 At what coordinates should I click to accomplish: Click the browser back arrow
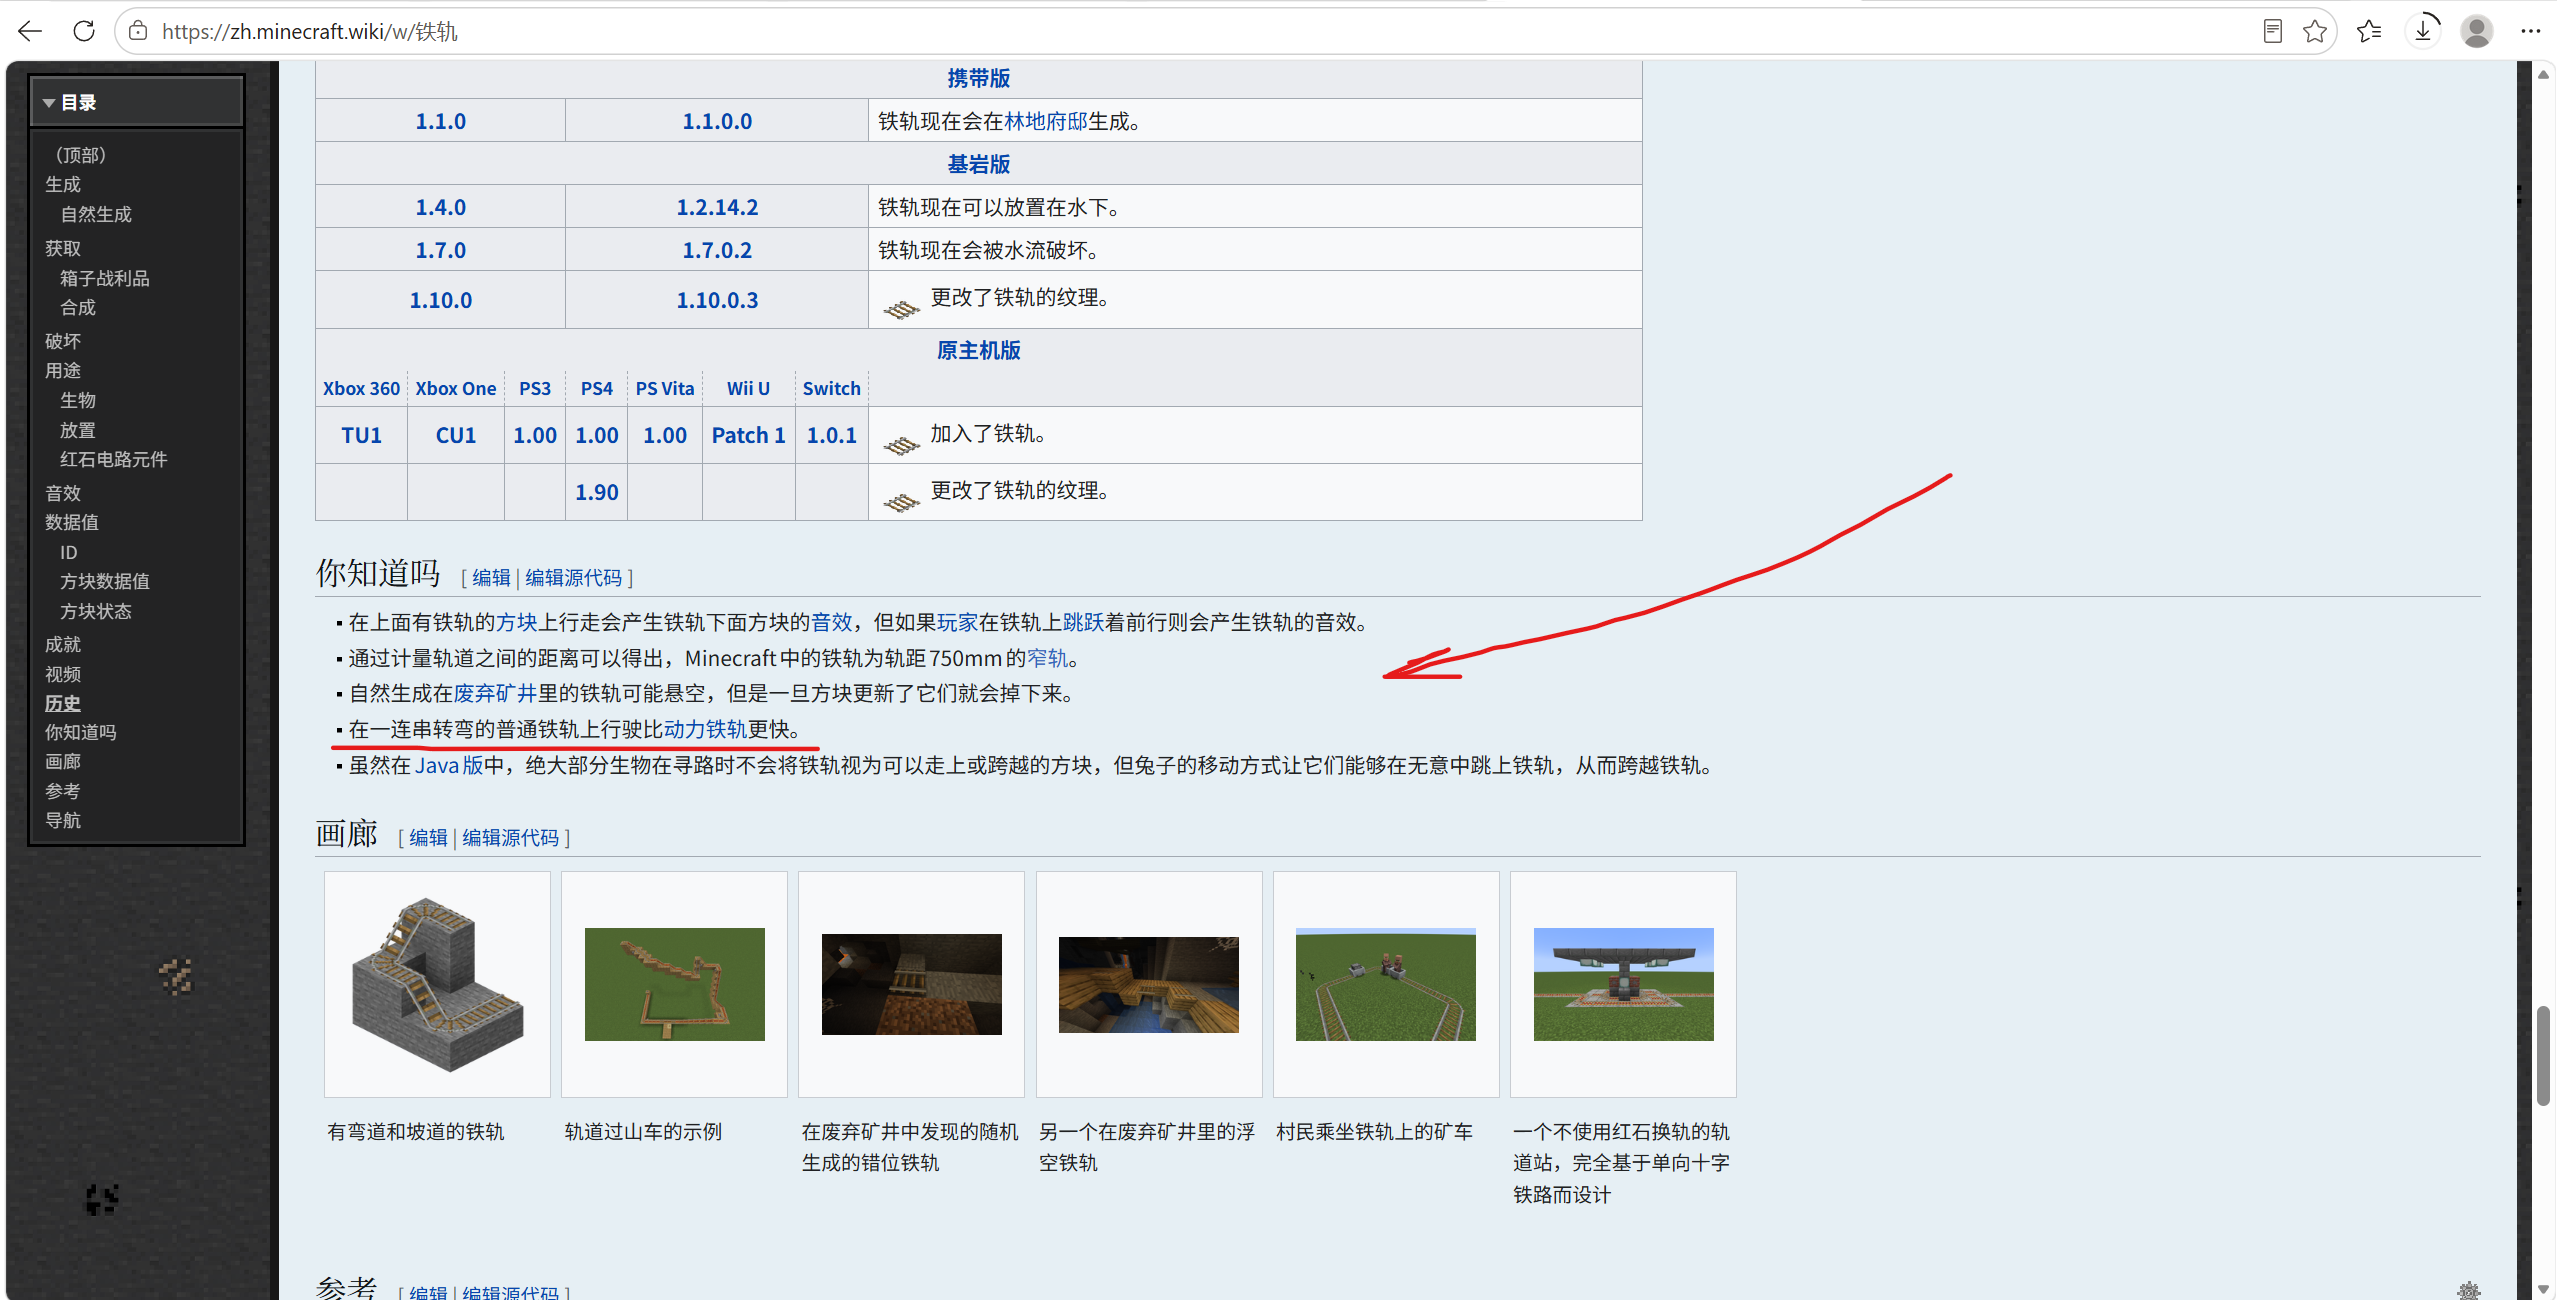[30, 31]
